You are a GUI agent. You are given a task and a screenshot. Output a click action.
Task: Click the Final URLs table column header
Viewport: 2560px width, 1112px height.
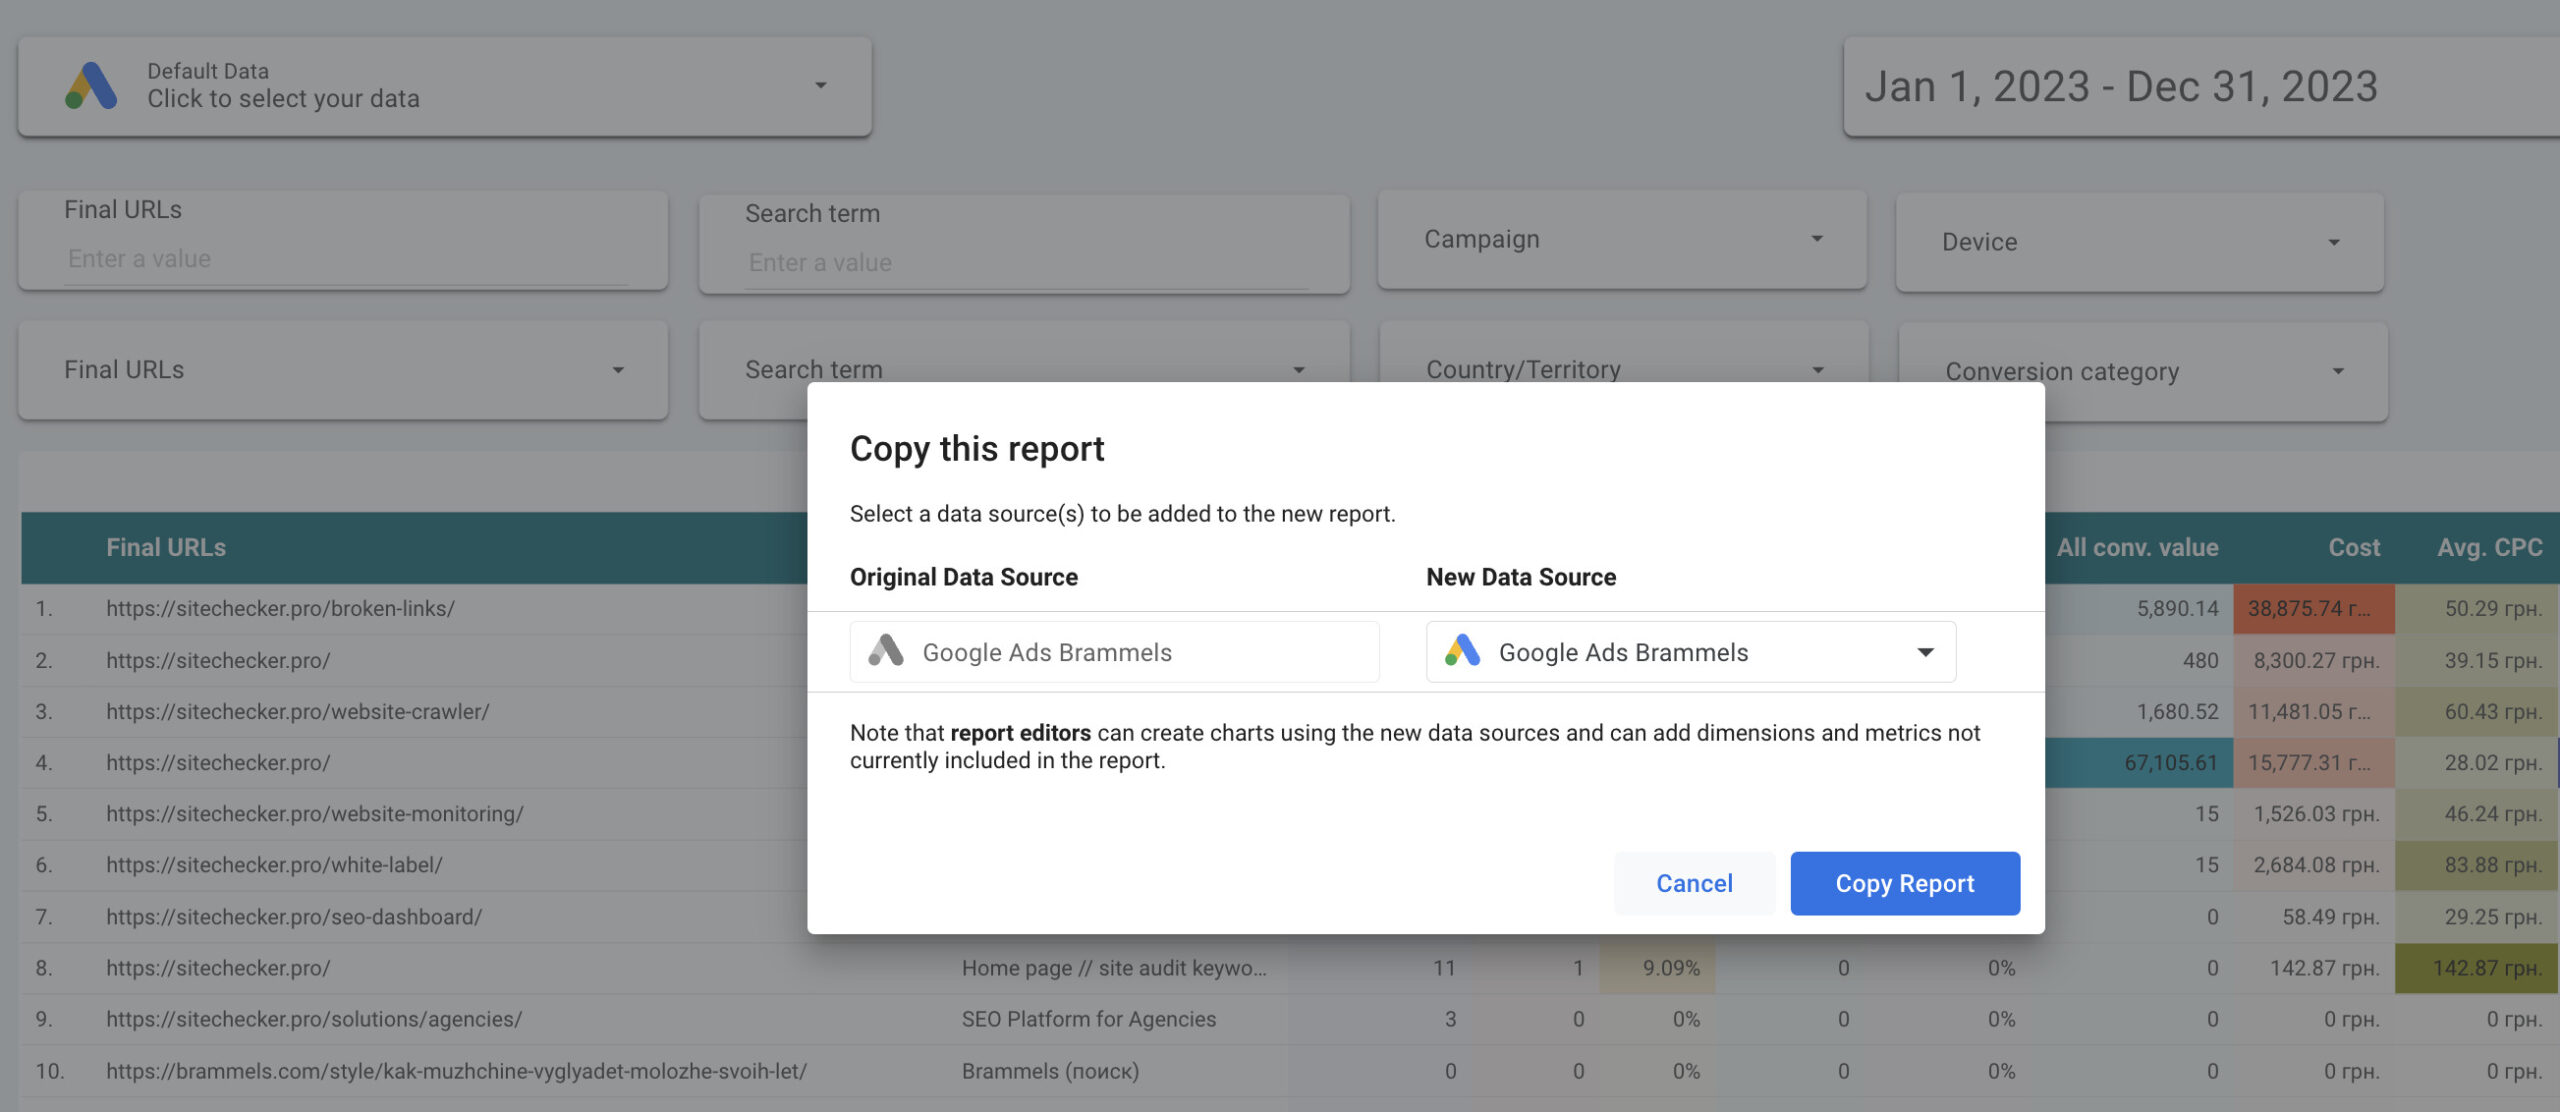point(166,548)
